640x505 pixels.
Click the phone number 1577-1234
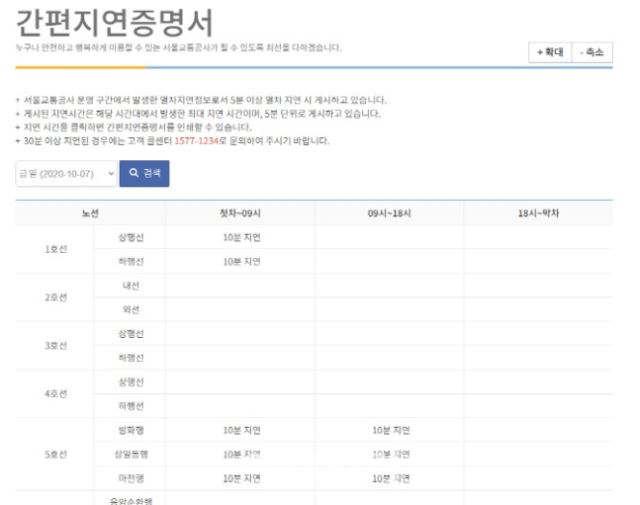tap(196, 141)
